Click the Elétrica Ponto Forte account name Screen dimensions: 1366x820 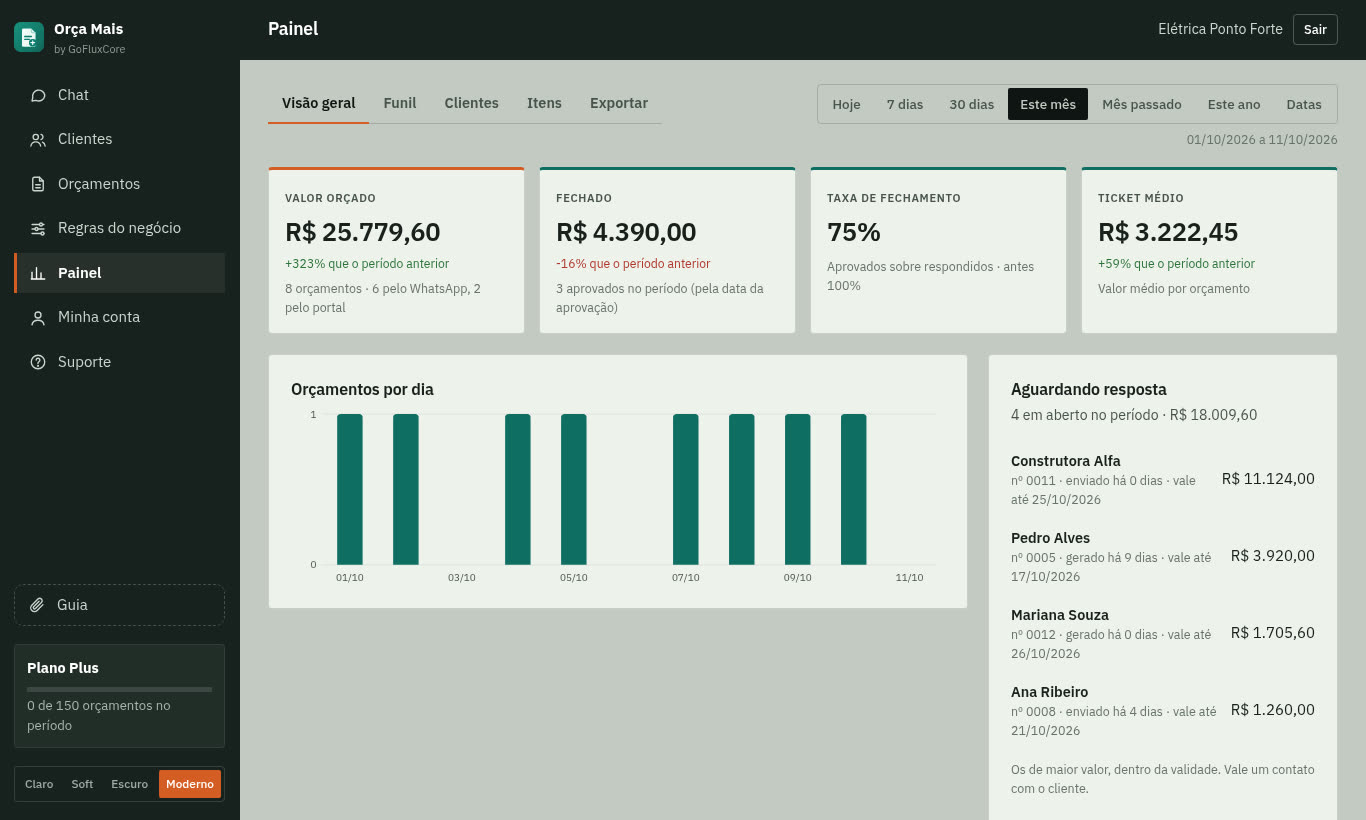(x=1220, y=29)
